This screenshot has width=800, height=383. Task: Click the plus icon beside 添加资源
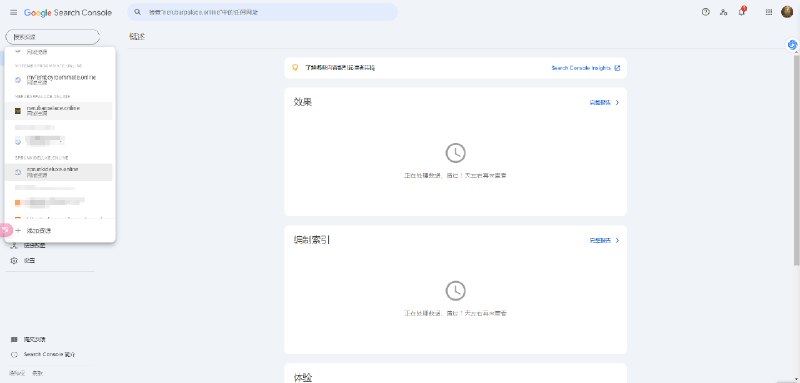pos(18,231)
